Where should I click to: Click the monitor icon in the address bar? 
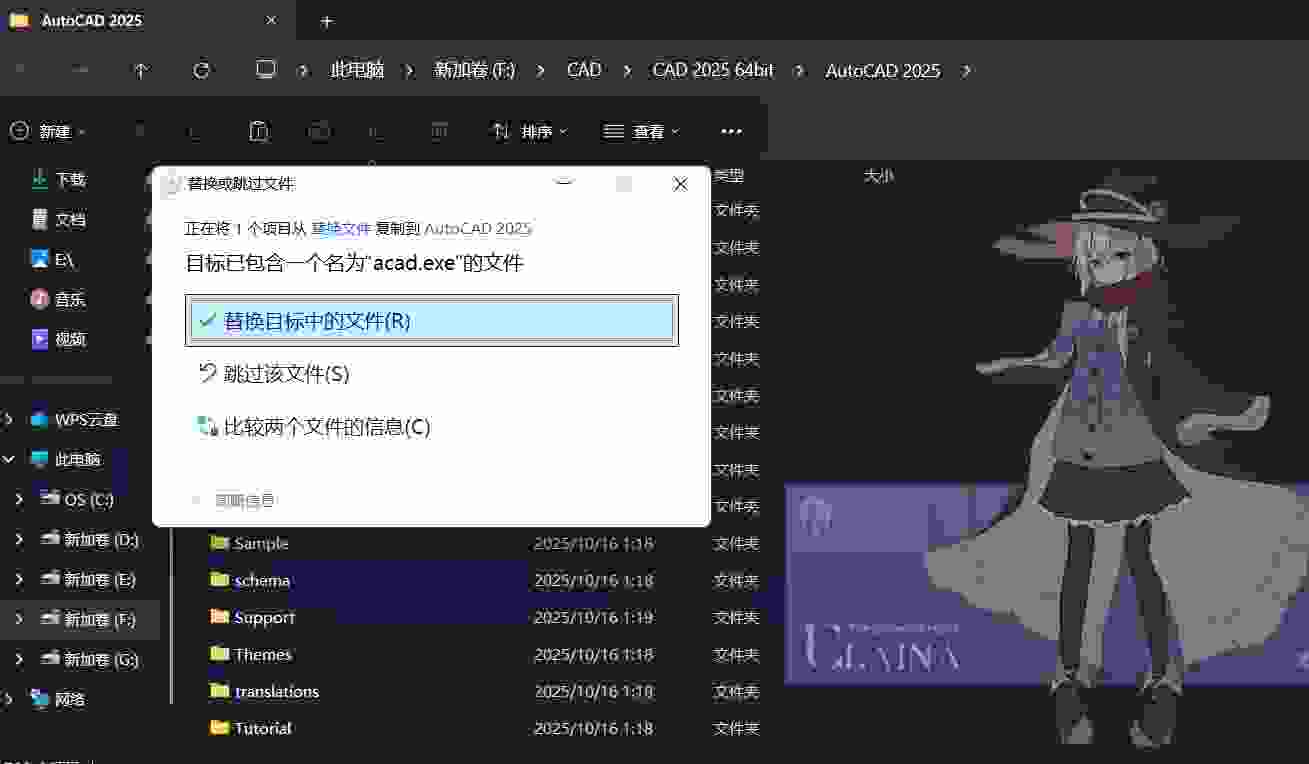click(x=265, y=70)
